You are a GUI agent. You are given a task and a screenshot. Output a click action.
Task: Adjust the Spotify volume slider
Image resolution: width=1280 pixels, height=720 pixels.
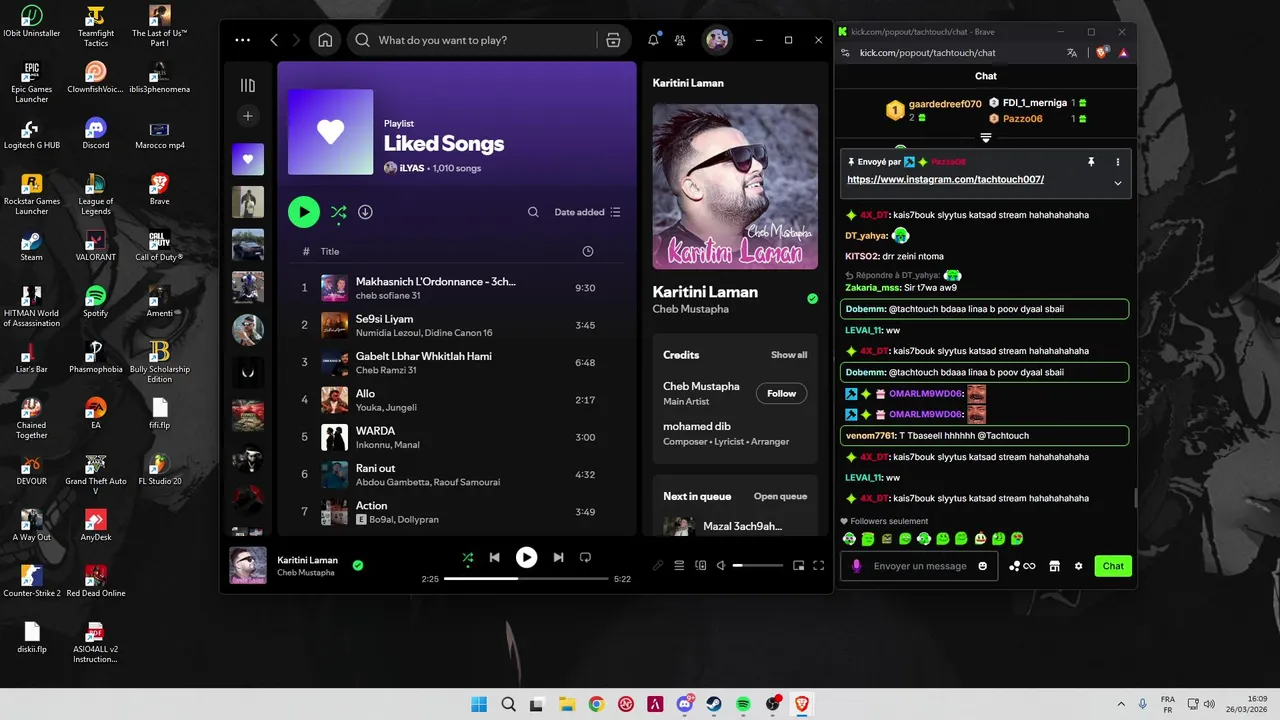(x=758, y=565)
